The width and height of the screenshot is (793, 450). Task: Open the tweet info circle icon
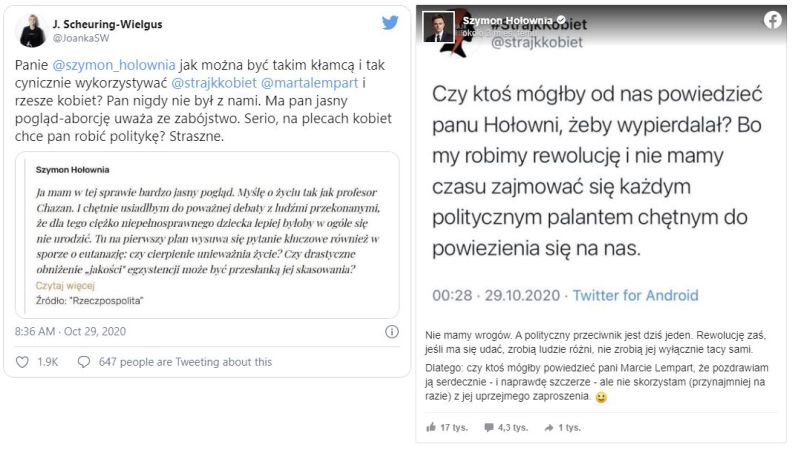(x=392, y=332)
